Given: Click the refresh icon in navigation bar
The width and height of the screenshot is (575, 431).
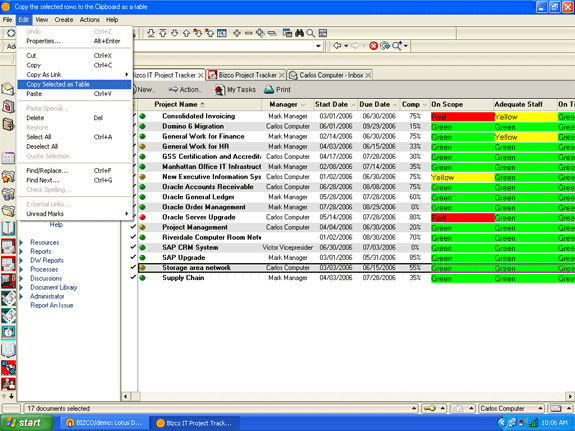Looking at the screenshot, I should click(385, 46).
